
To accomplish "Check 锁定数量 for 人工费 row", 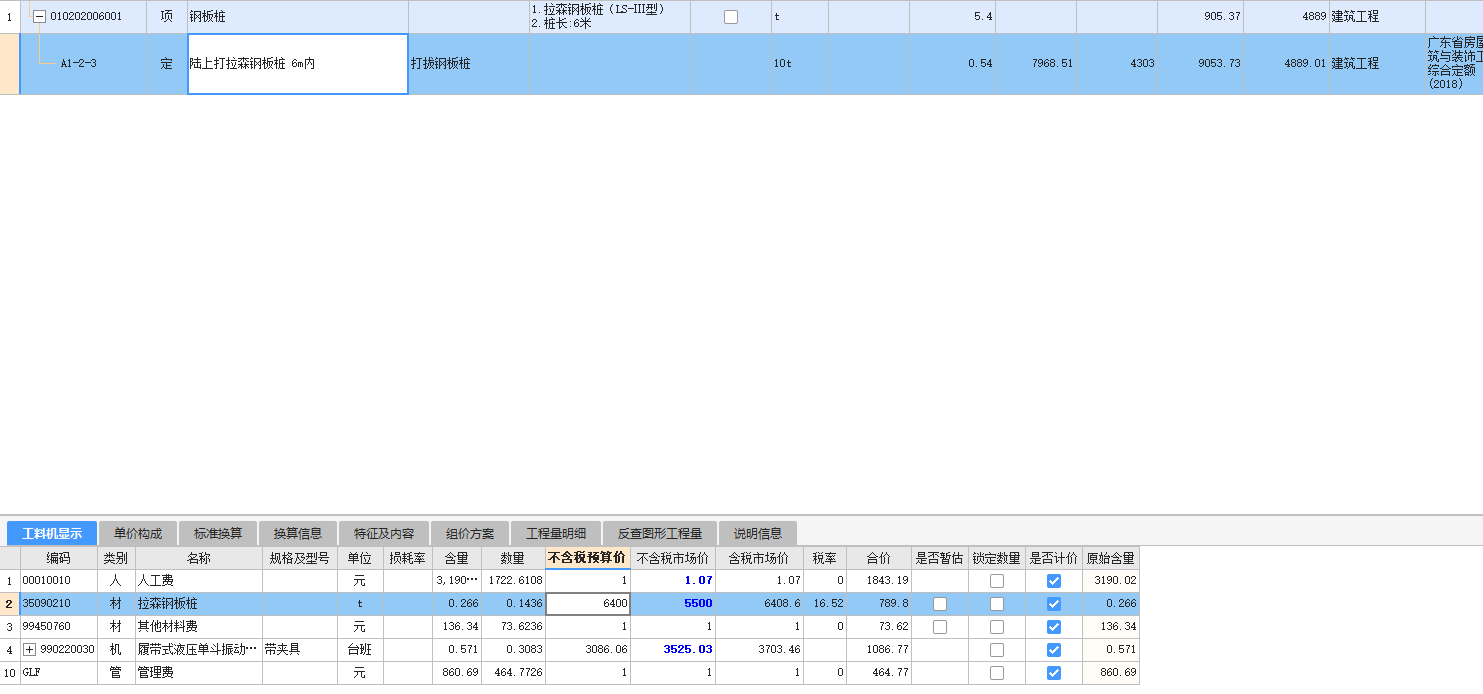I will (997, 581).
